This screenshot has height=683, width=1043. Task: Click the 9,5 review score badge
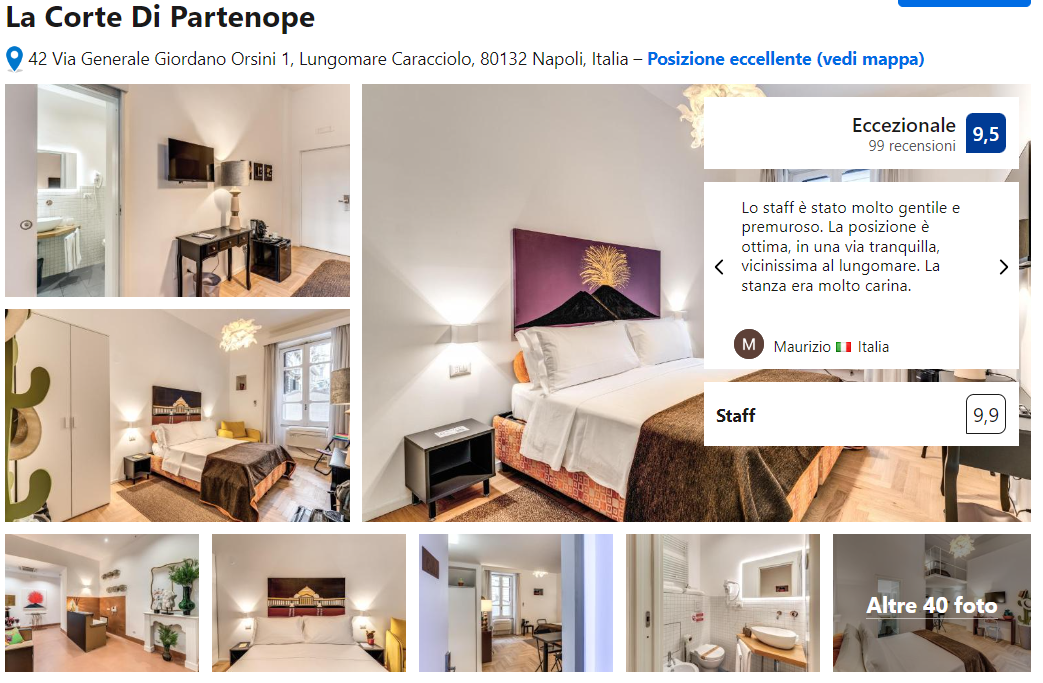pos(985,134)
